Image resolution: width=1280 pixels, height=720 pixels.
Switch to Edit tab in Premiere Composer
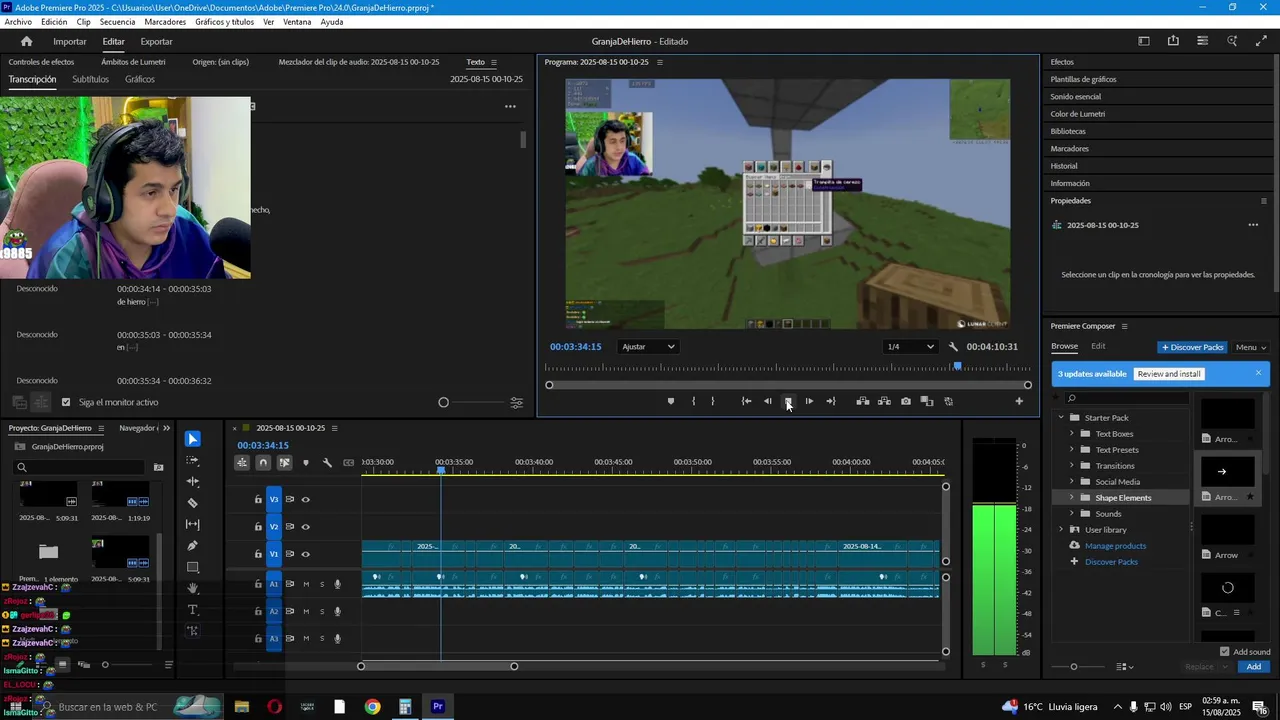click(x=1098, y=346)
